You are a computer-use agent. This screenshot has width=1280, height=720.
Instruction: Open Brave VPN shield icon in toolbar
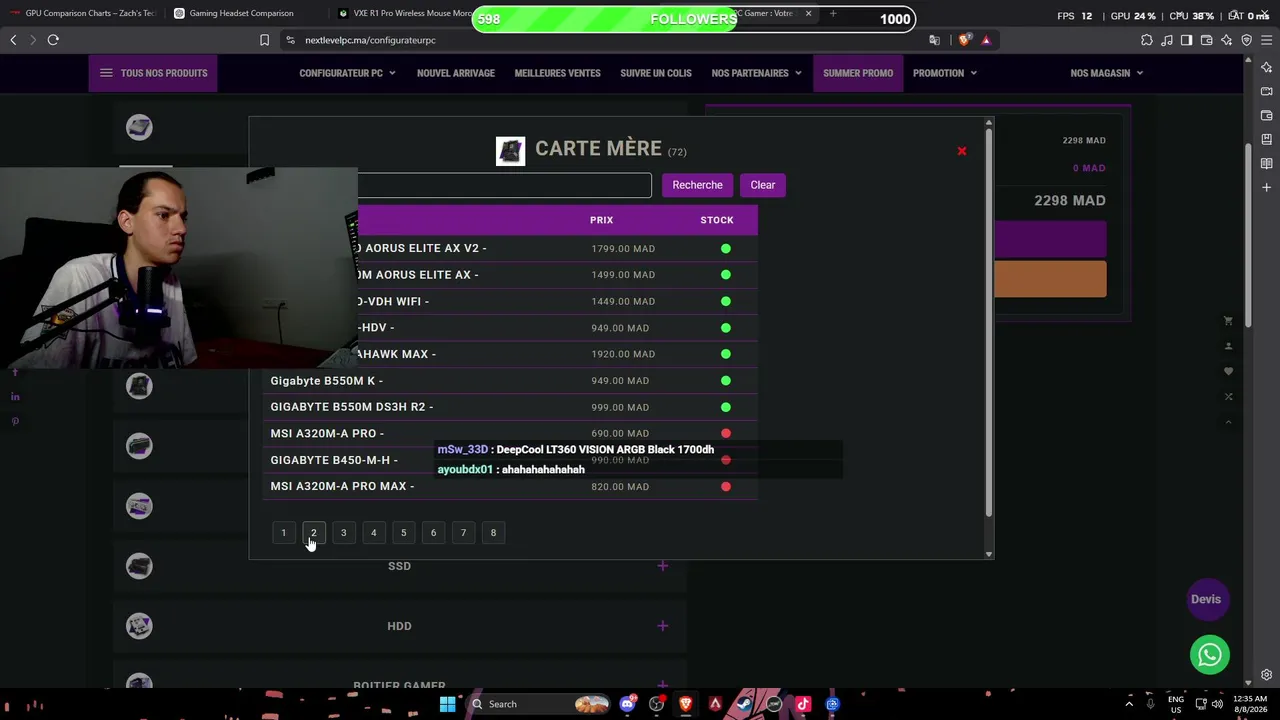1247,40
